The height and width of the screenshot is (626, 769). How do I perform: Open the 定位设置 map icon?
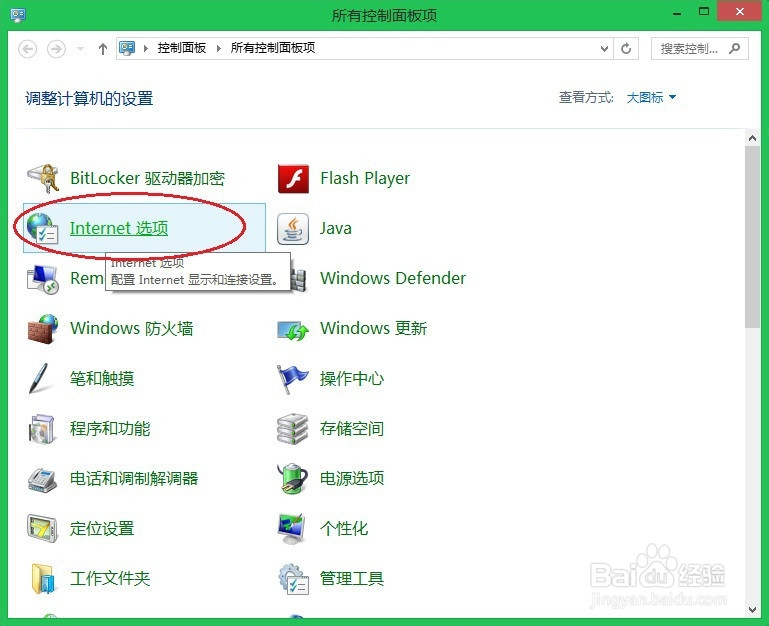click(x=43, y=529)
